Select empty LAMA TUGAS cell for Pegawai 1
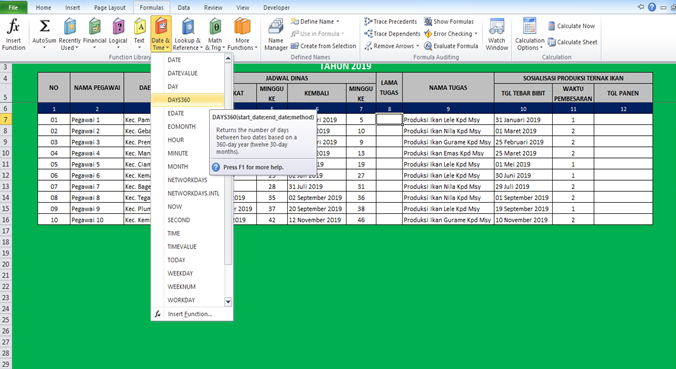The width and height of the screenshot is (676, 369). (x=389, y=119)
